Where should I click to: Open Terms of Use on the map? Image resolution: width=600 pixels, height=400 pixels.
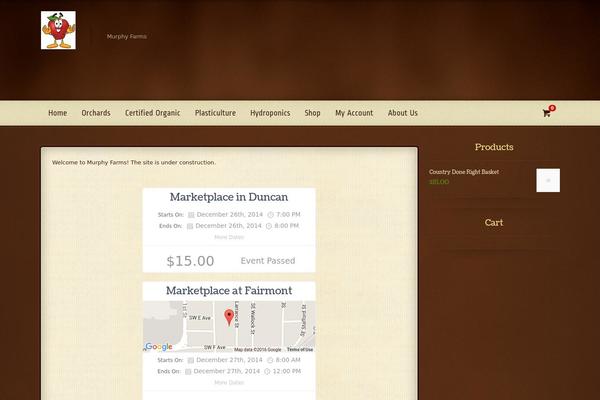[x=300, y=349]
